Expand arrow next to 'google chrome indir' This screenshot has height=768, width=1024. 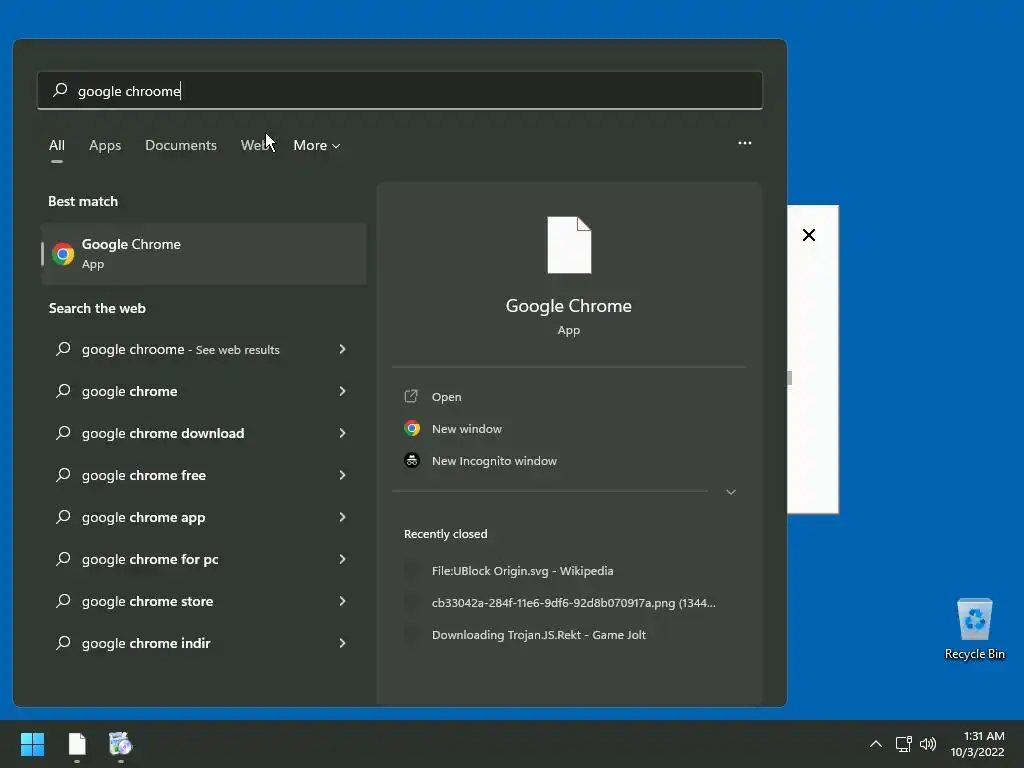click(342, 643)
